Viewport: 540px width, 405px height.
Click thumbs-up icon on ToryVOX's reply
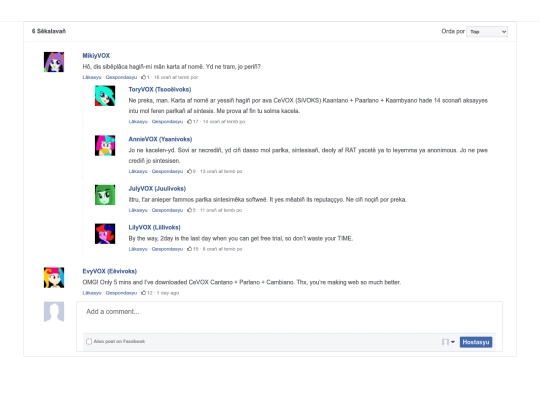[189, 121]
